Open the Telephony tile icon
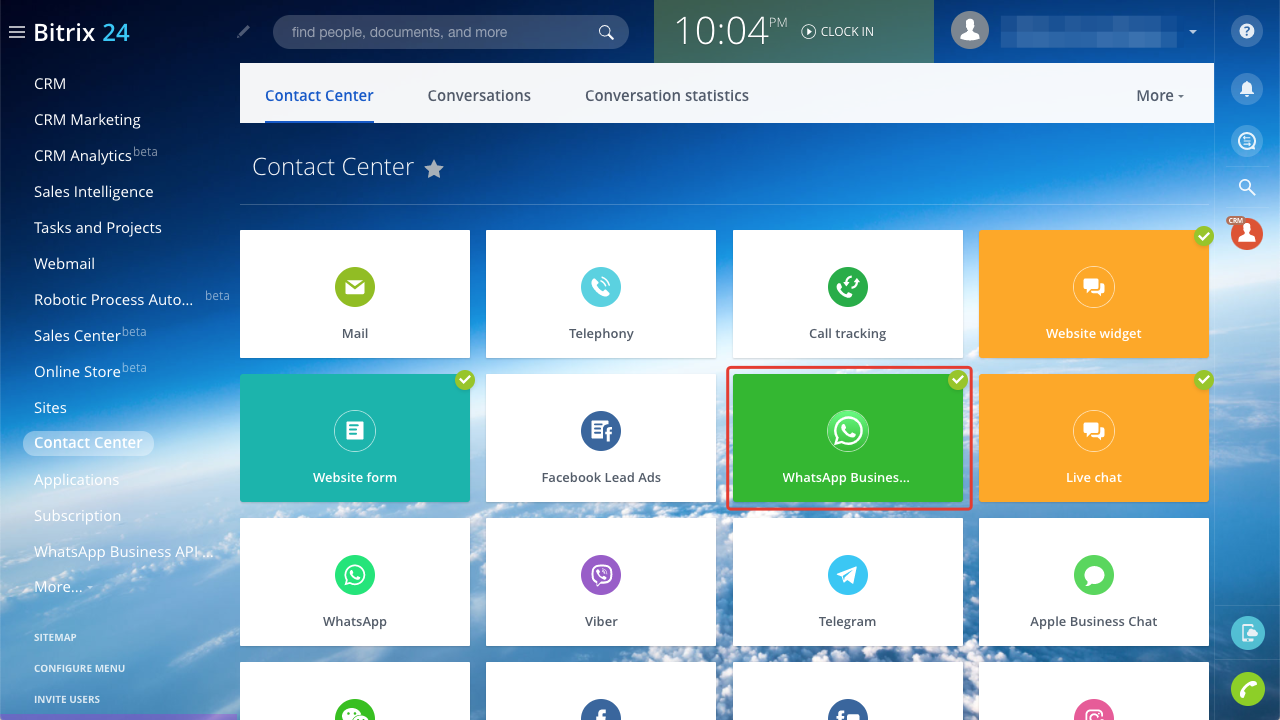This screenshot has width=1280, height=720. [601, 288]
